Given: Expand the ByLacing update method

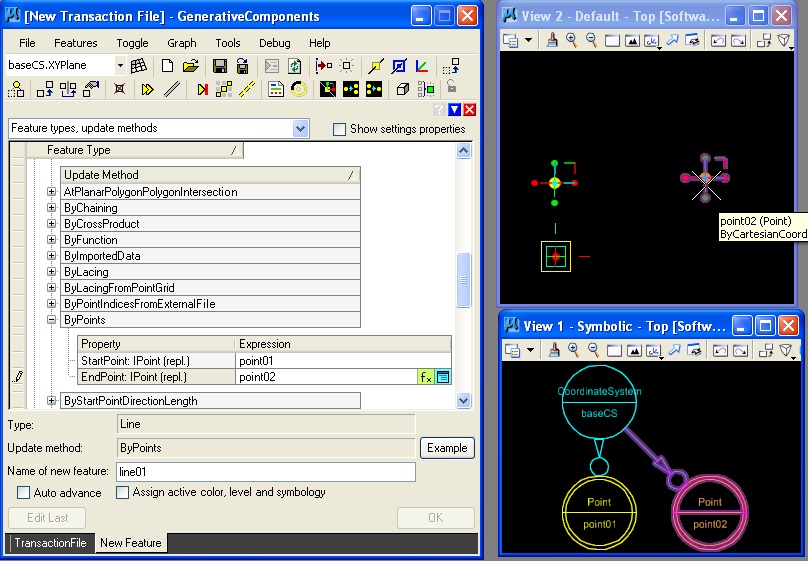Looking at the screenshot, I should (51, 271).
